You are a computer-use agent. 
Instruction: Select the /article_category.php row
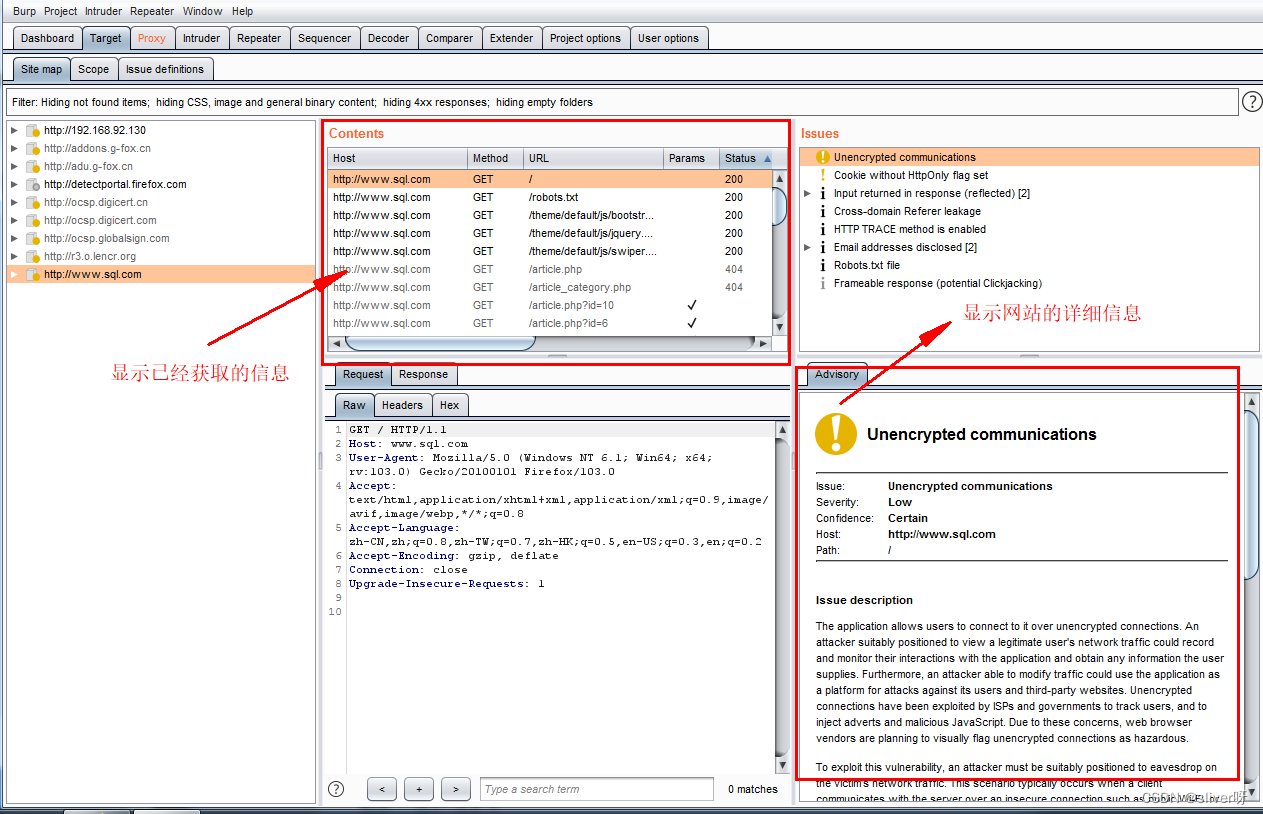coord(550,287)
